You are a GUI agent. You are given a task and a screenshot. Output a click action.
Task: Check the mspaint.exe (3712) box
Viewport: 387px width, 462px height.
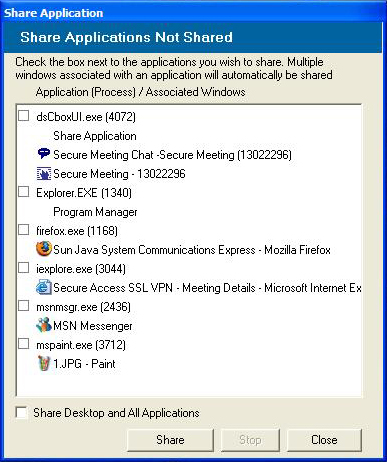(23, 344)
